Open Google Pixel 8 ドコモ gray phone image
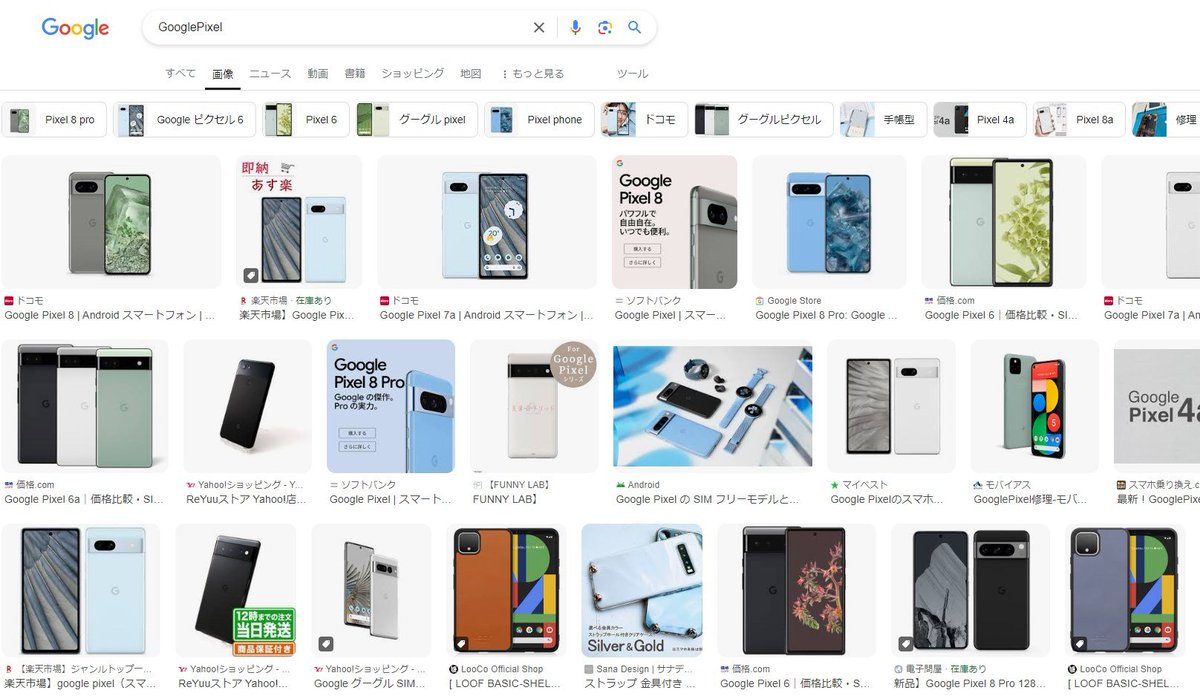The image size is (1200, 696). [111, 222]
